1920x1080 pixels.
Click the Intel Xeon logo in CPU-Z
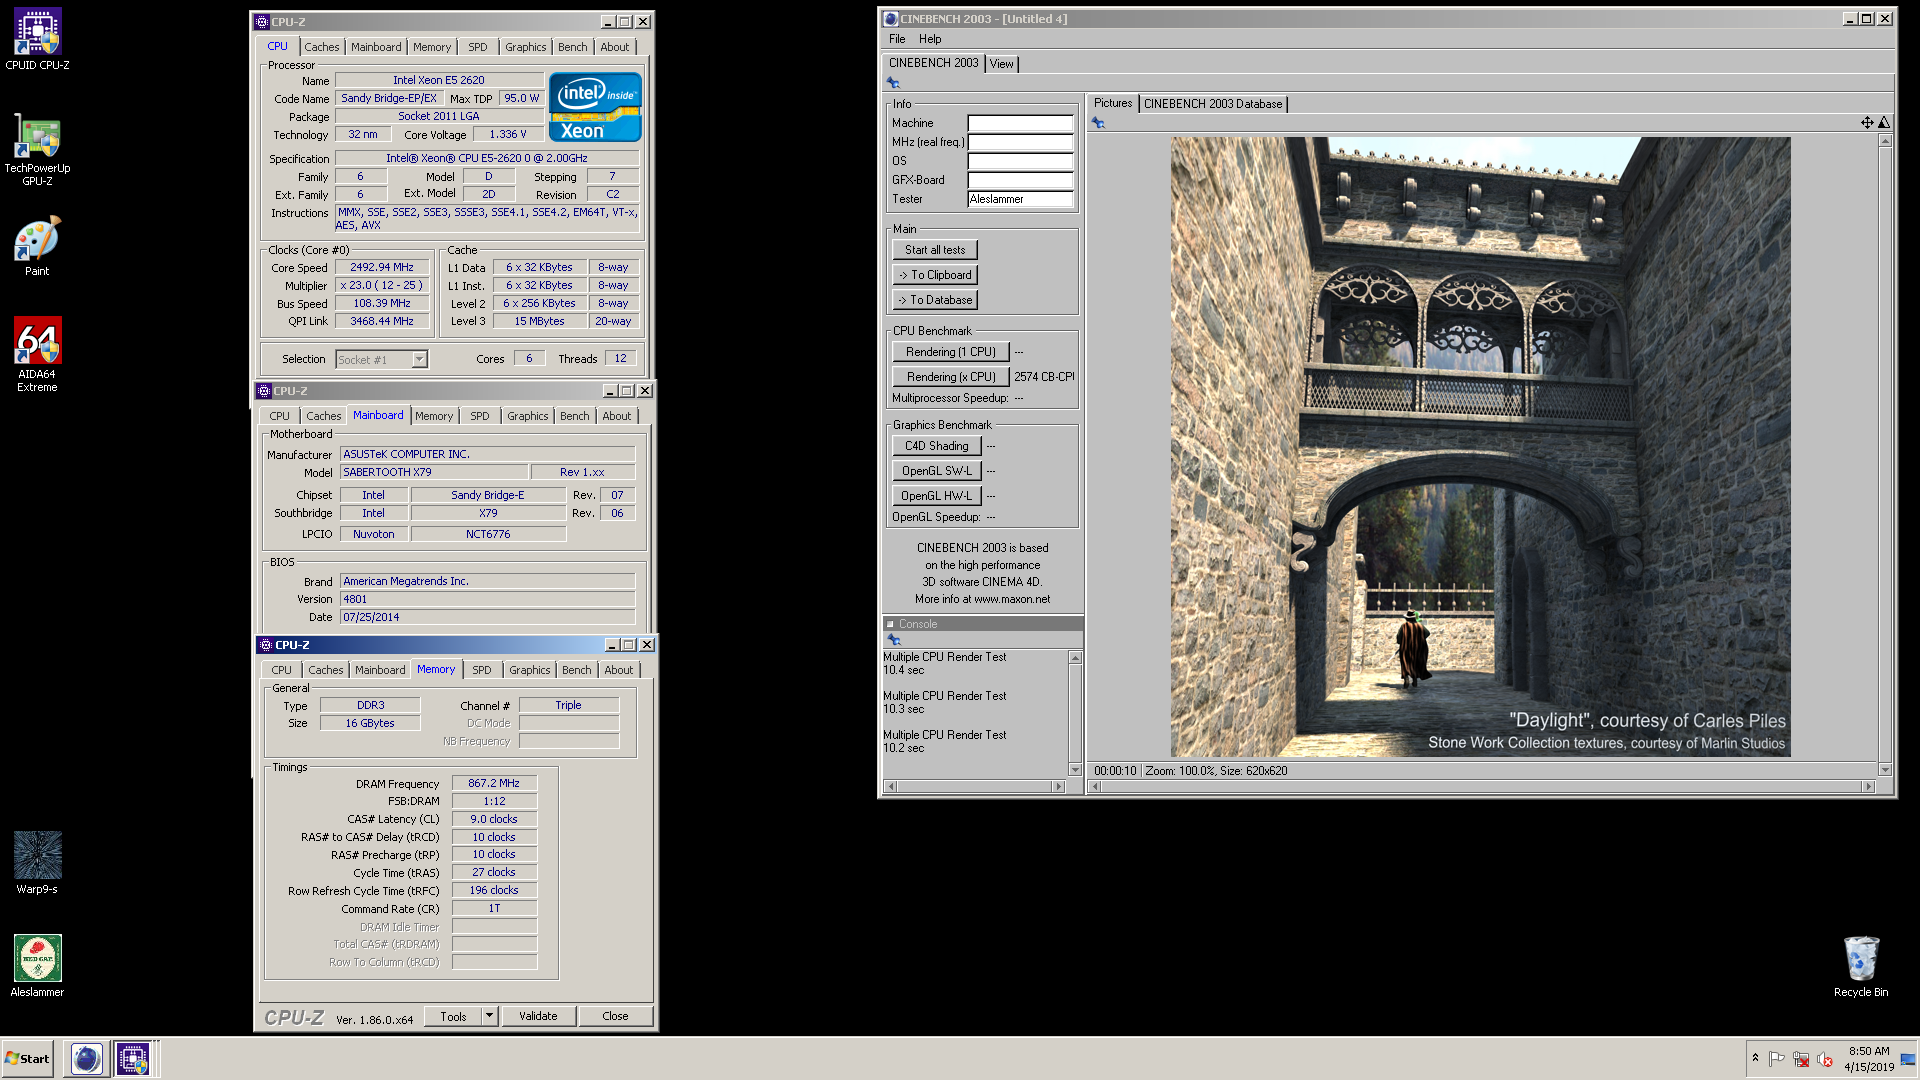tap(595, 107)
